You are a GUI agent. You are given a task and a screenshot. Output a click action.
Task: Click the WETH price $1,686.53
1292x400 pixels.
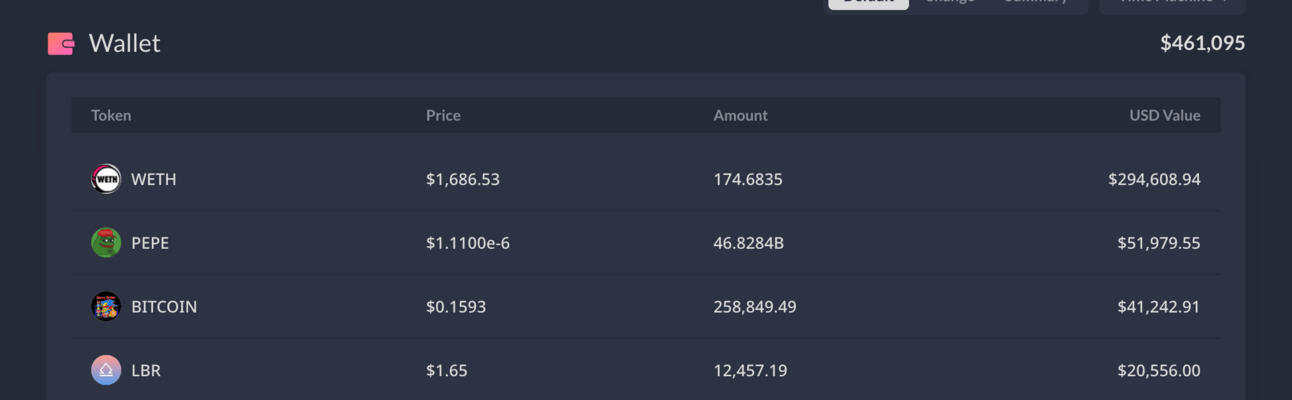[463, 180]
